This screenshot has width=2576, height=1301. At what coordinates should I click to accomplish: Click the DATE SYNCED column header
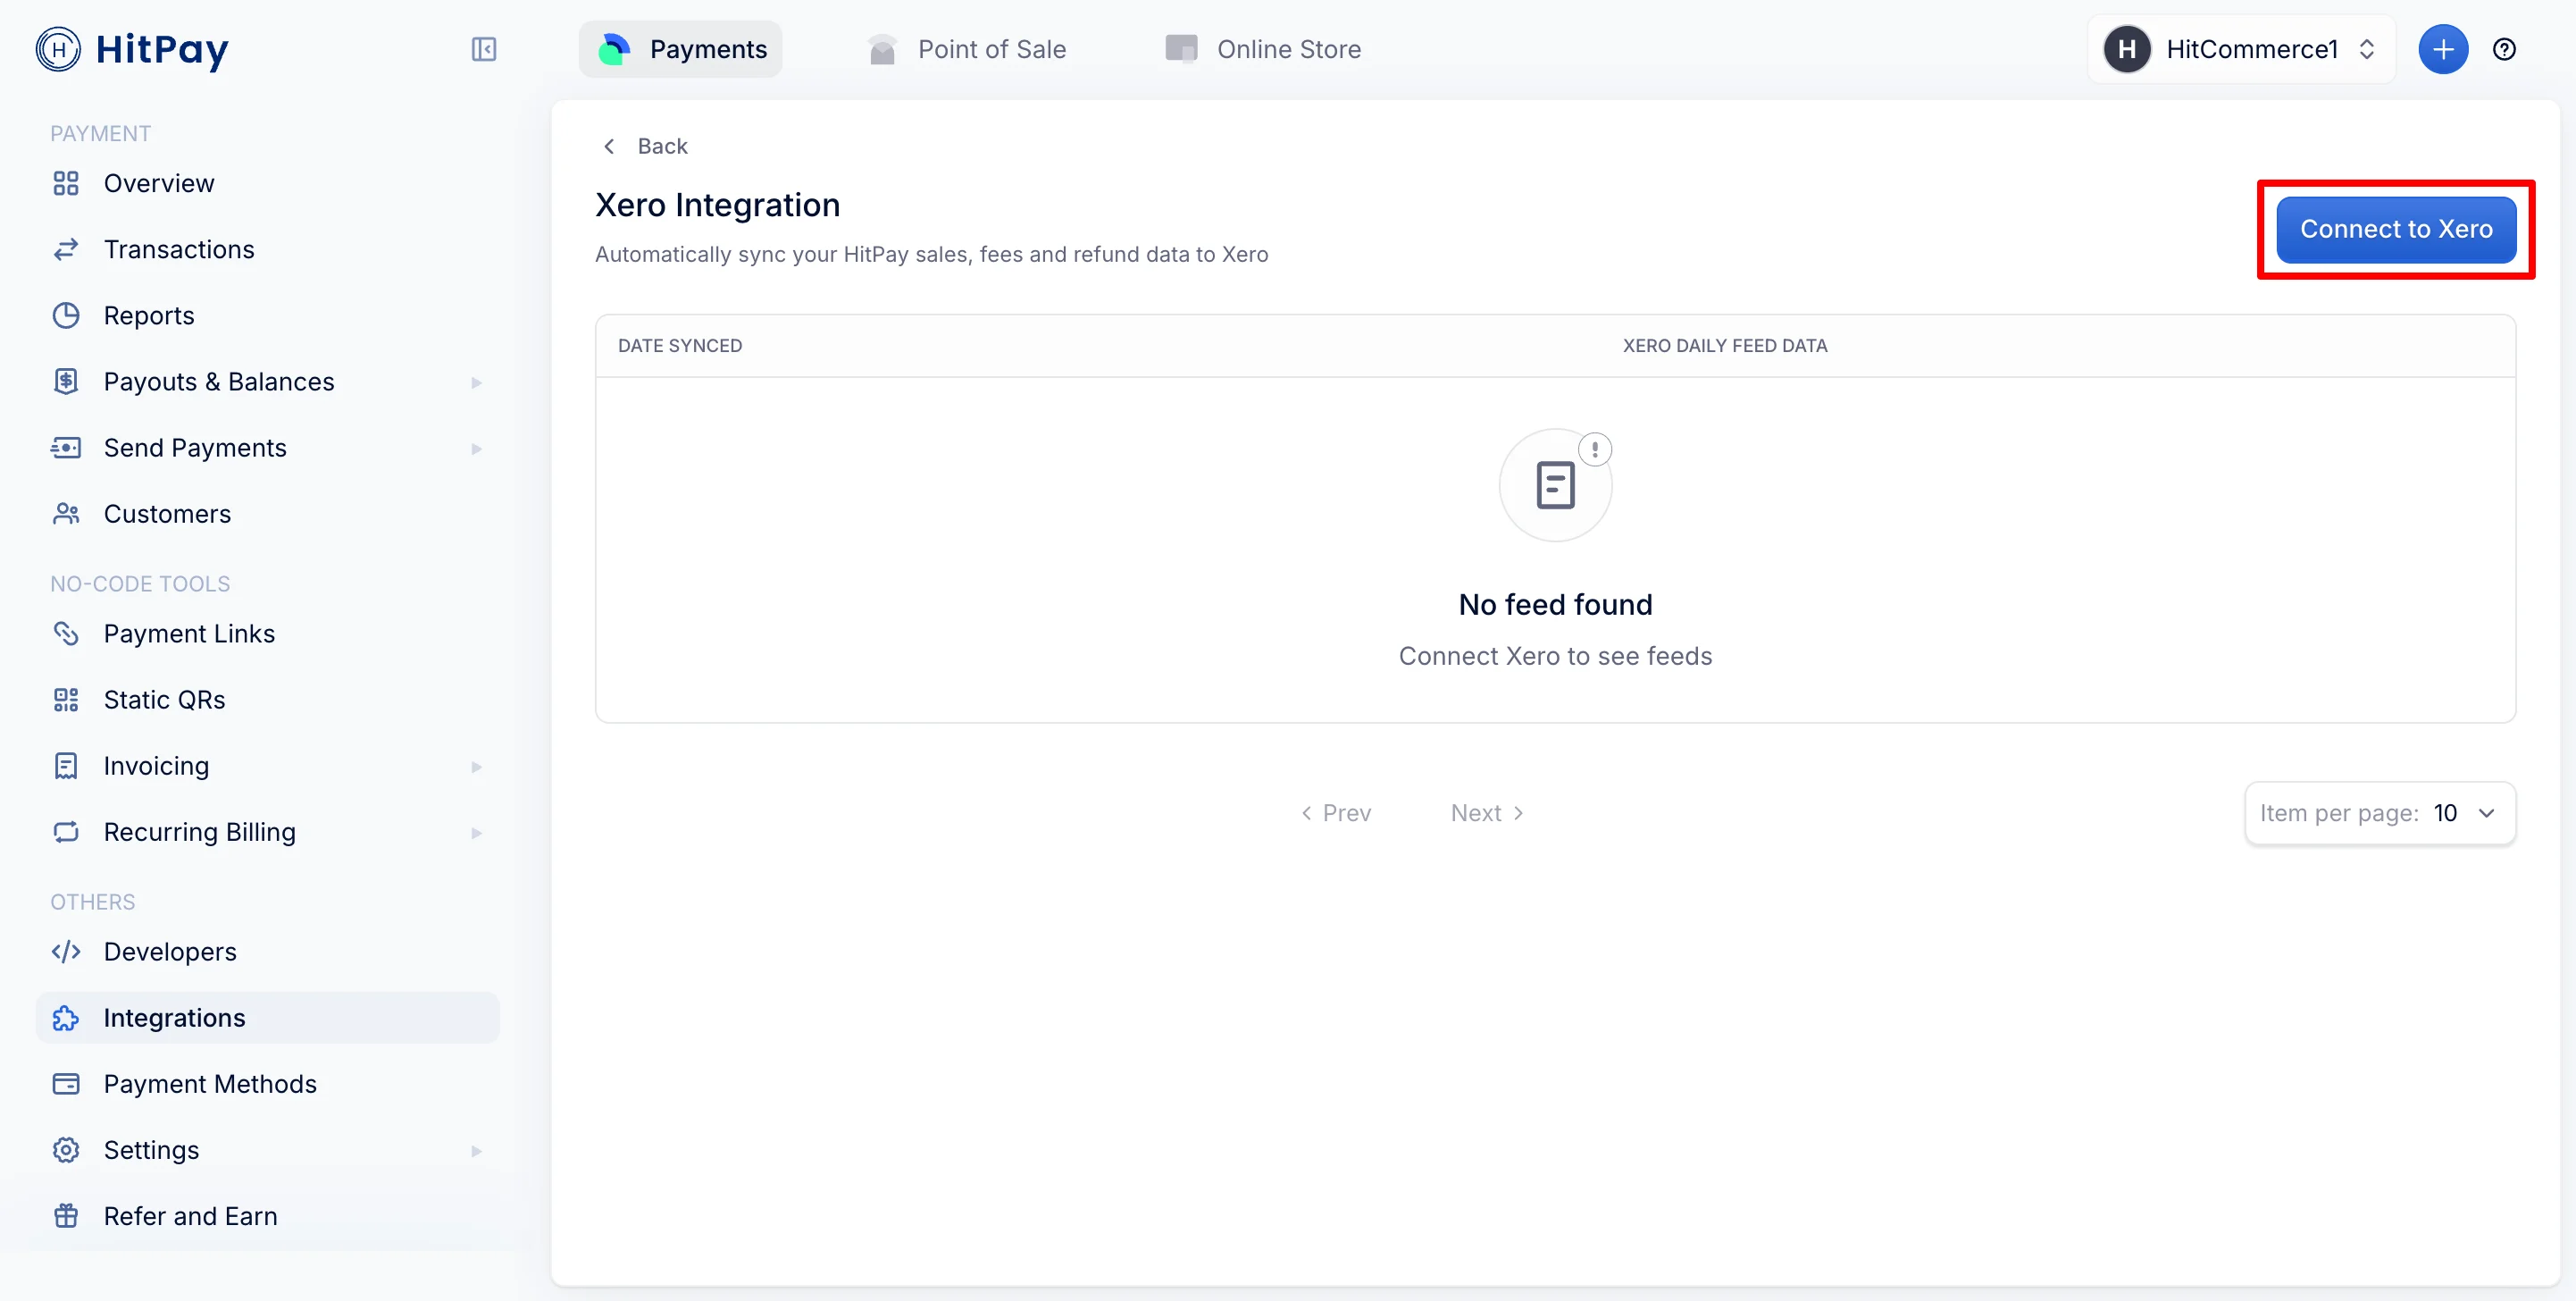680,345
